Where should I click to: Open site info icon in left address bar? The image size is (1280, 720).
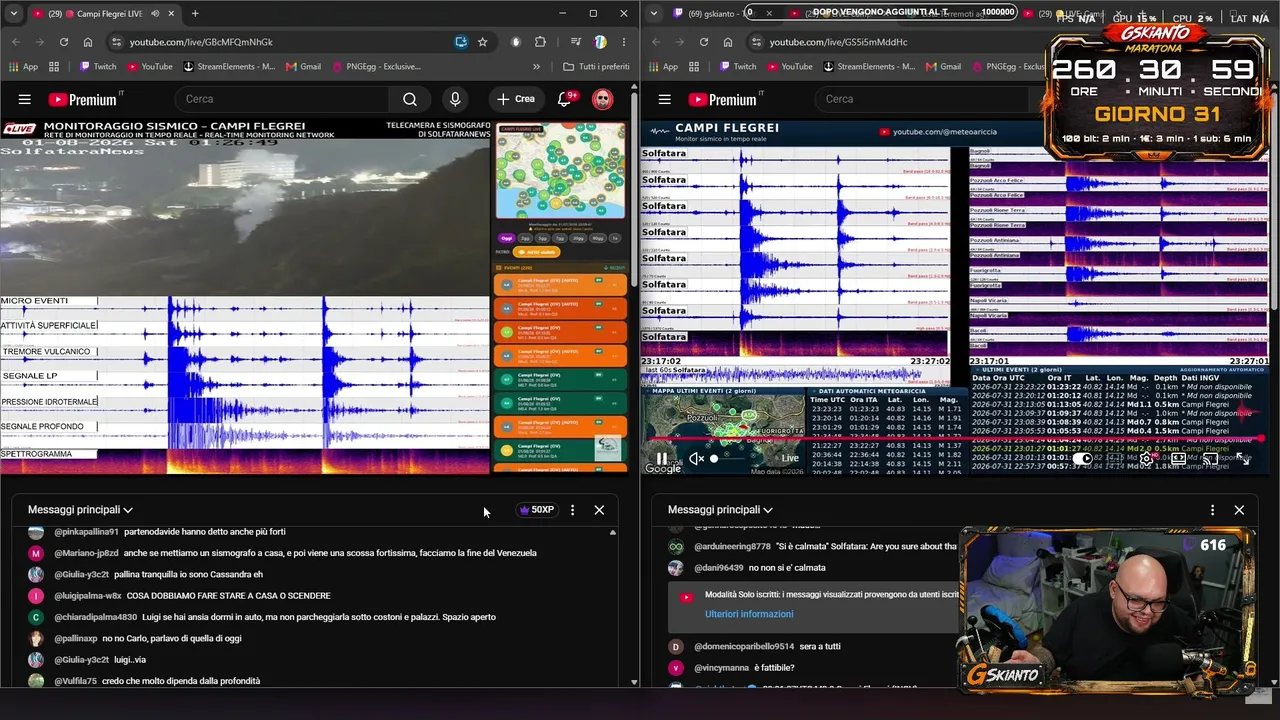tap(116, 42)
